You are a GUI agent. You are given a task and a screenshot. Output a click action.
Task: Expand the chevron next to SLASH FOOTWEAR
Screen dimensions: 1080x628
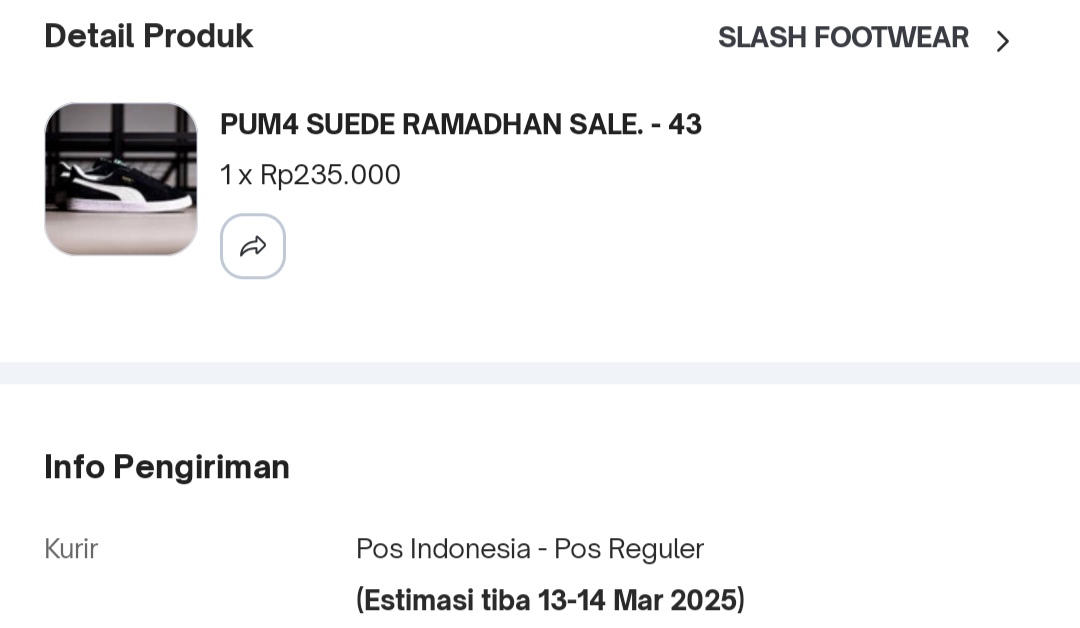1003,41
